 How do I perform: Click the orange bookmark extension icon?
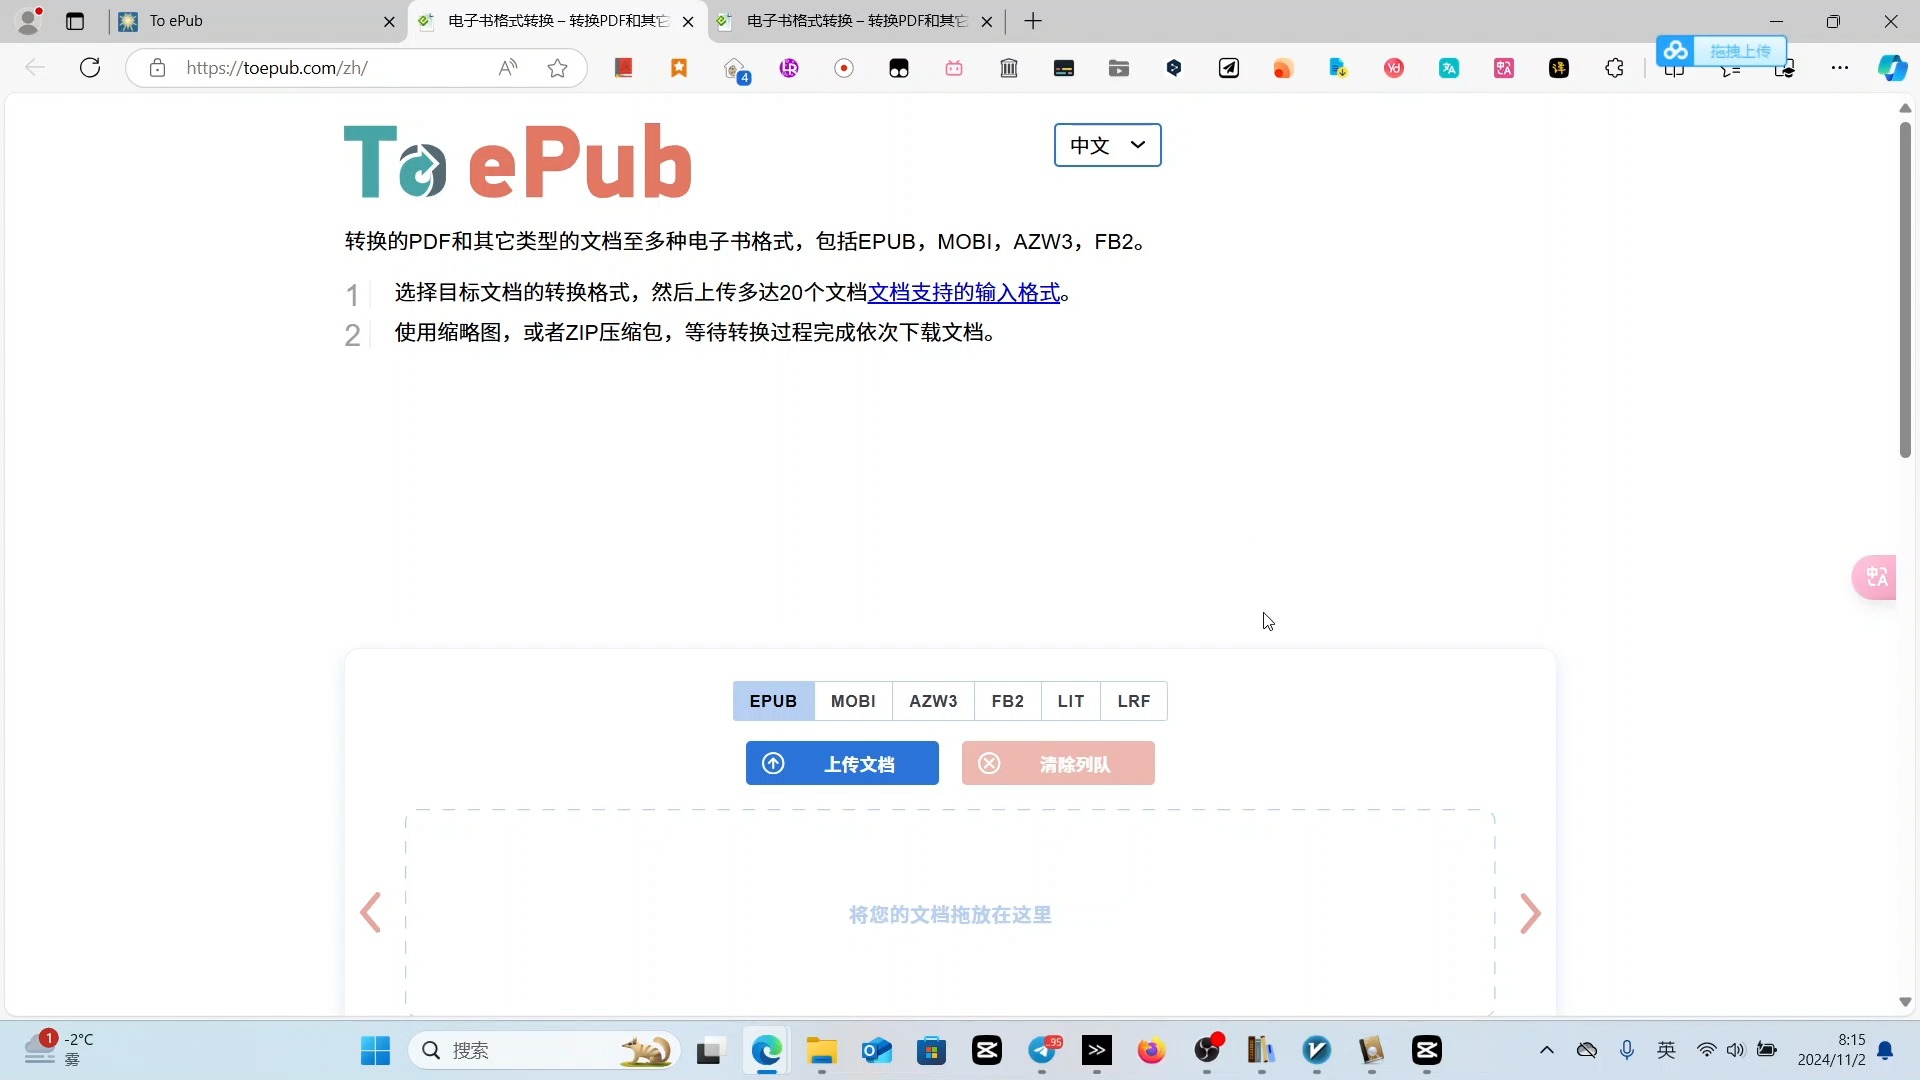679,67
